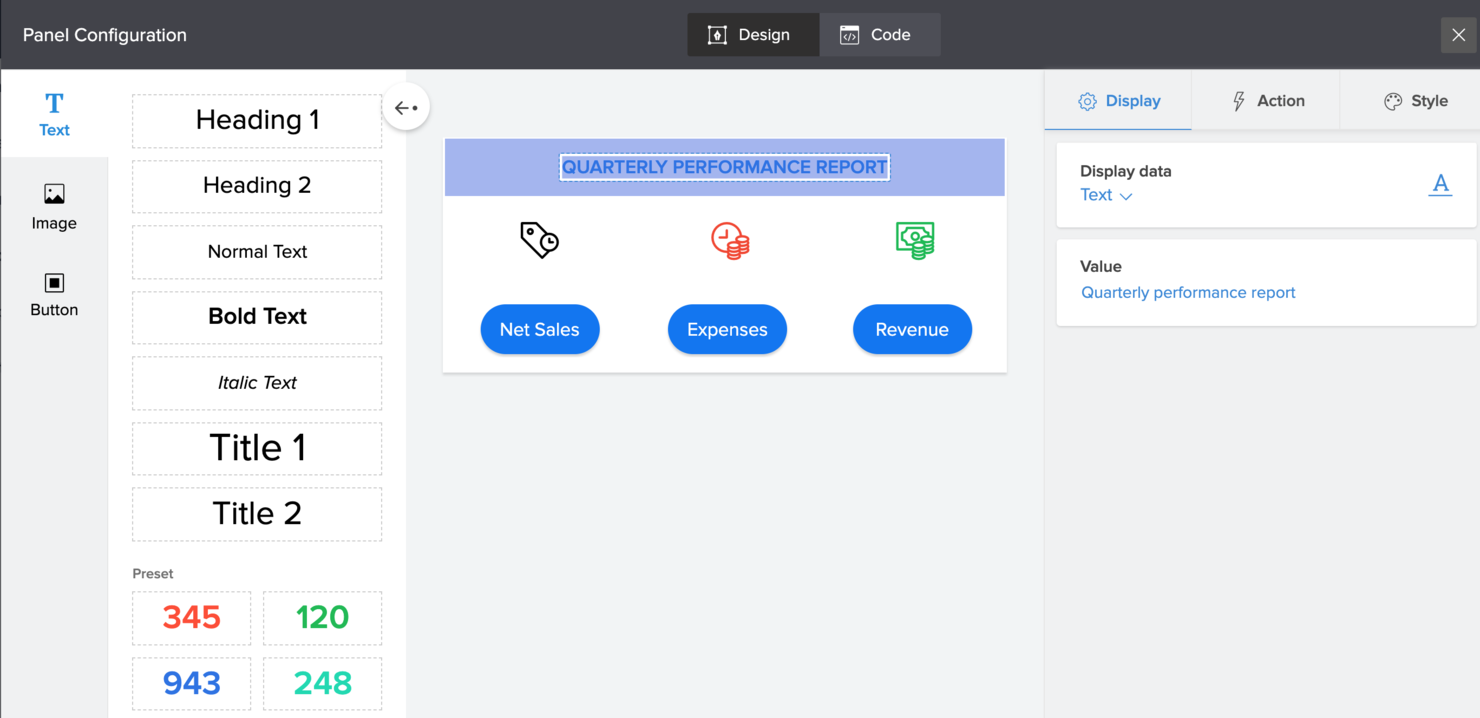Select the lightning bolt Action icon
The width and height of the screenshot is (1480, 718).
[1239, 100]
